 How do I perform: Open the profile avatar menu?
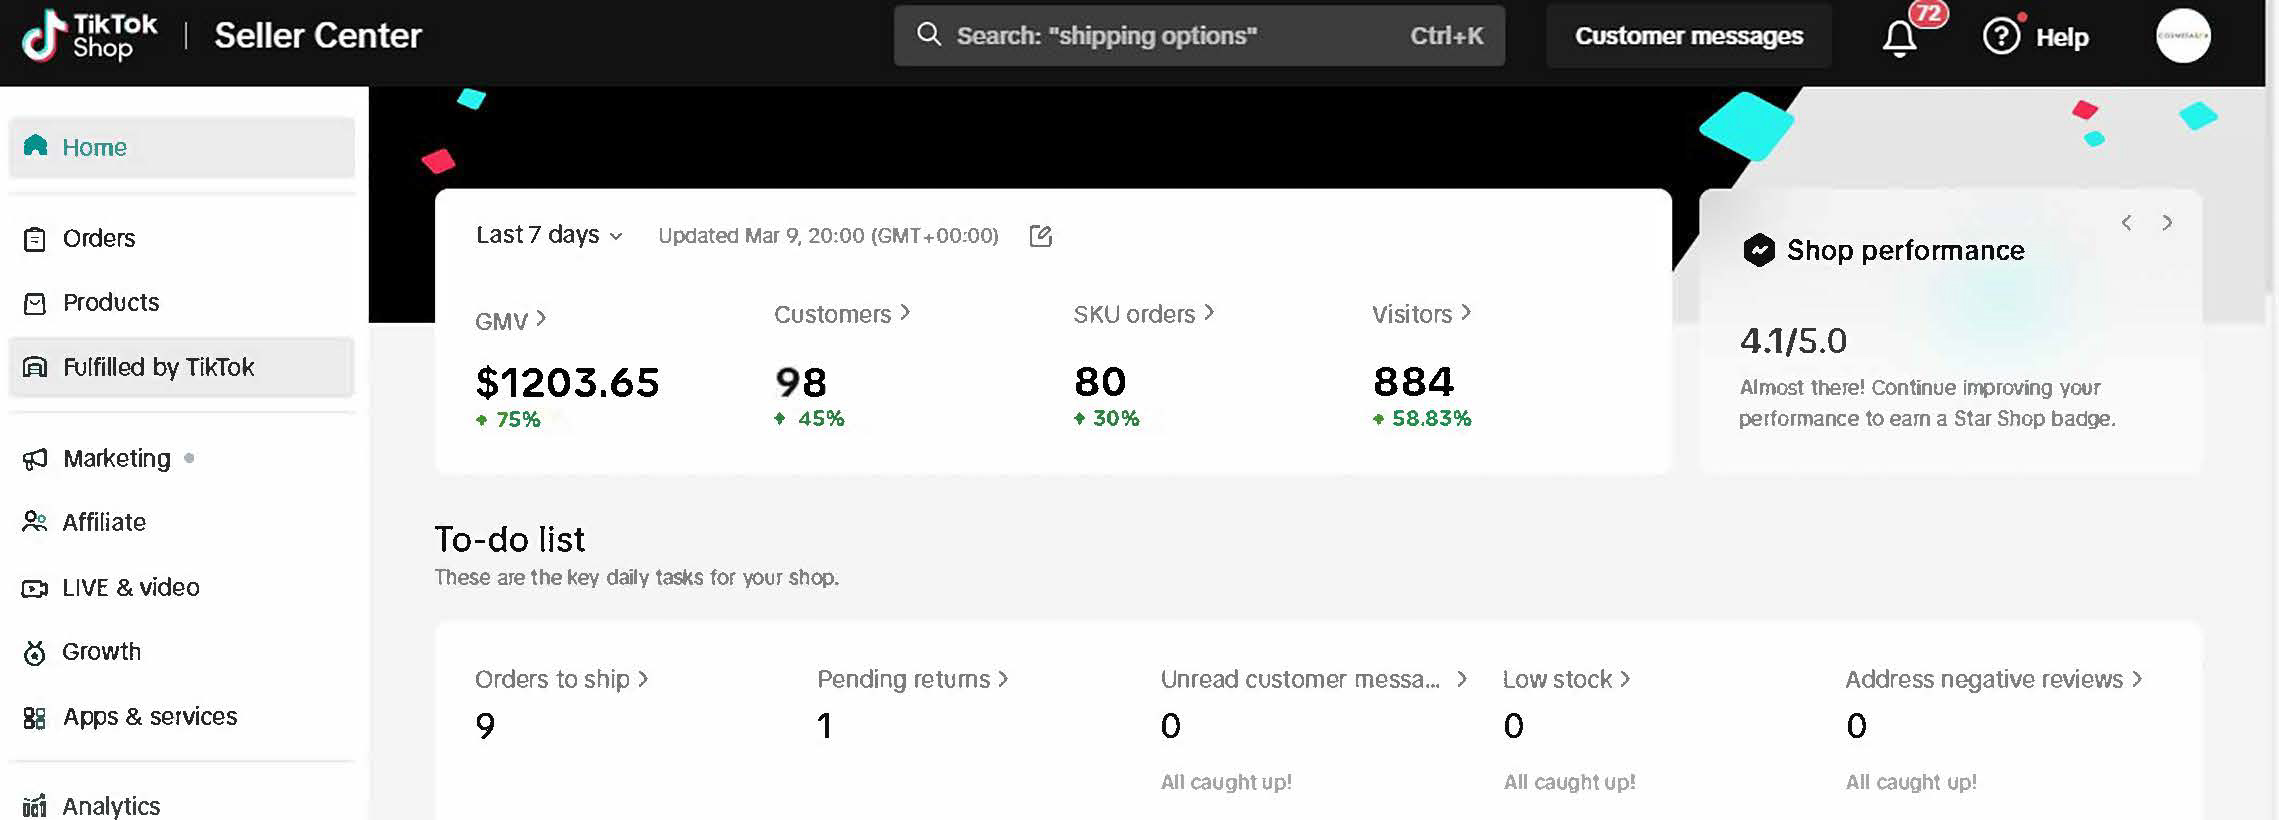(2183, 36)
